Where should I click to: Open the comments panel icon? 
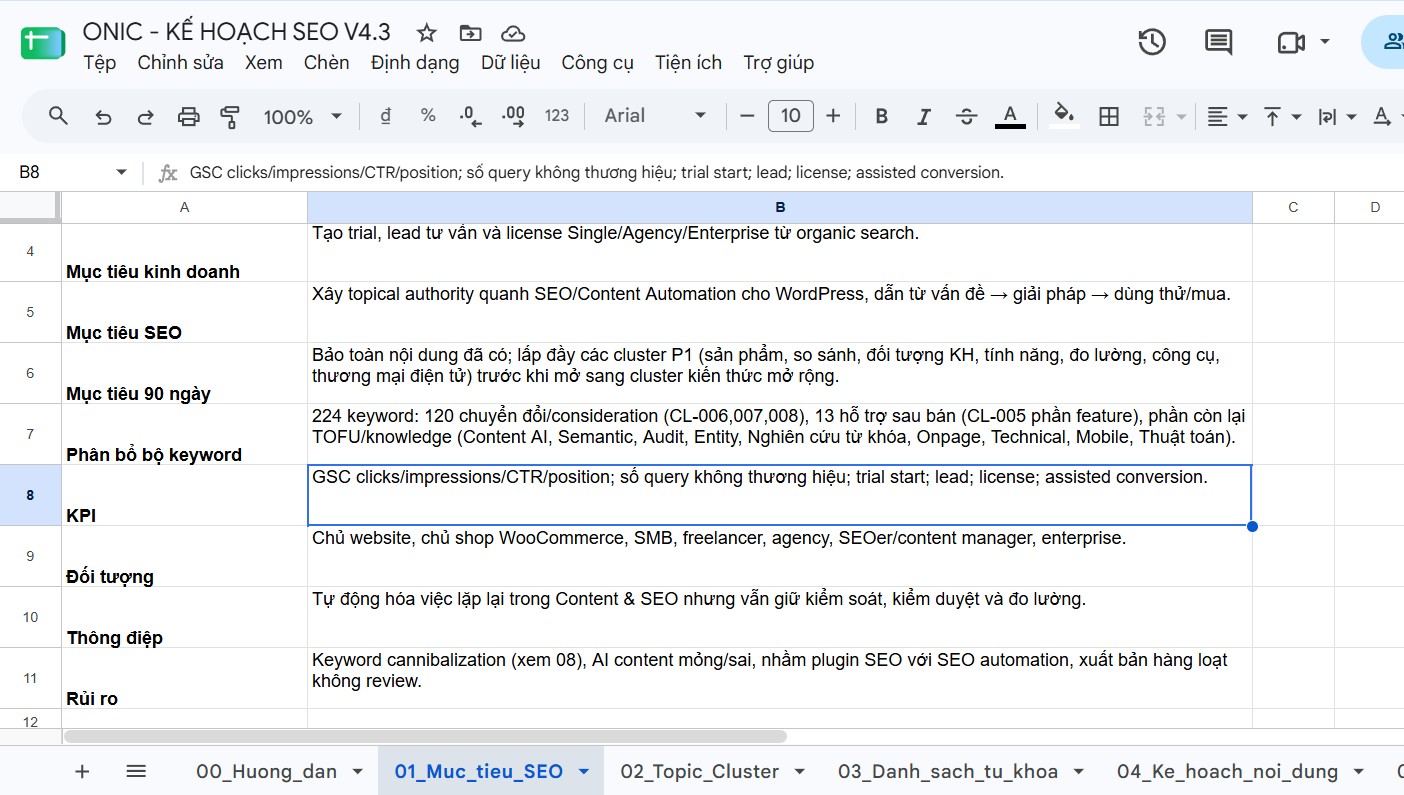click(1218, 42)
